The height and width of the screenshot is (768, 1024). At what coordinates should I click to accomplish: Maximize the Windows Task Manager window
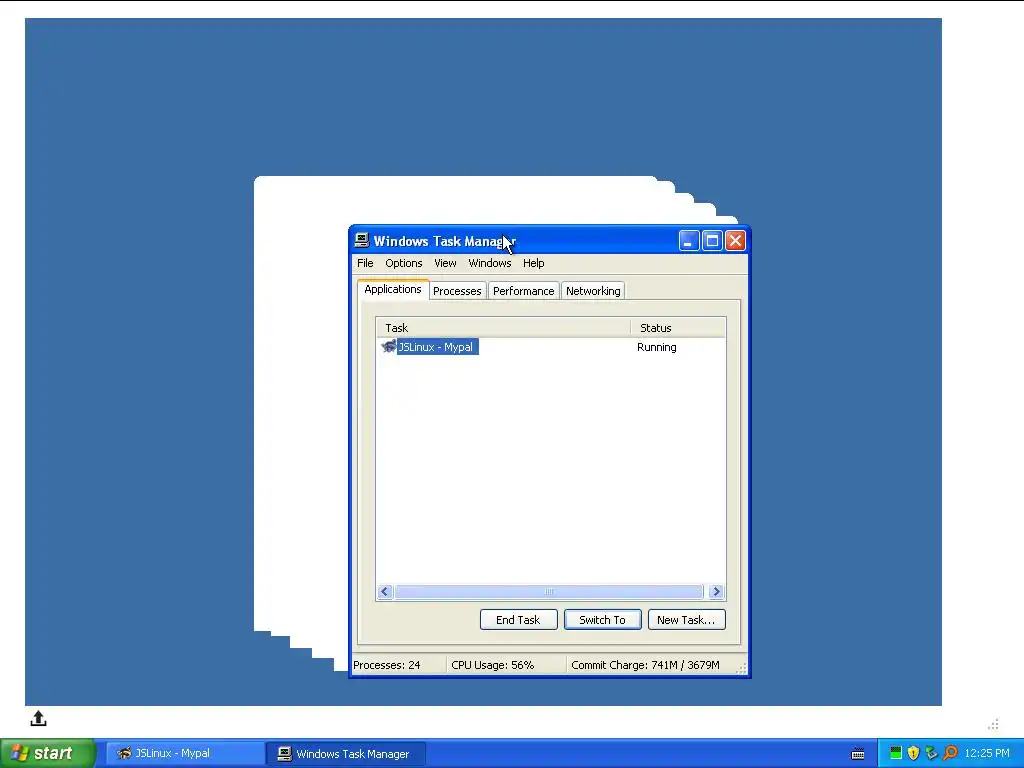pos(712,241)
